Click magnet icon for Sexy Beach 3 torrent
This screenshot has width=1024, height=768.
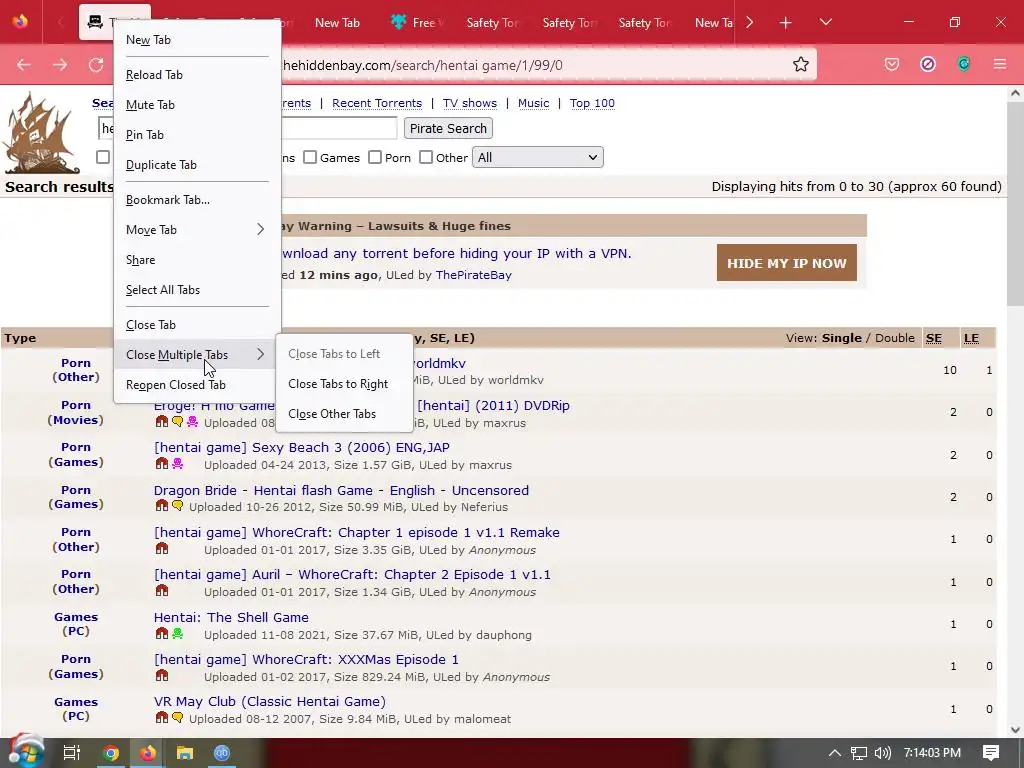pos(162,464)
